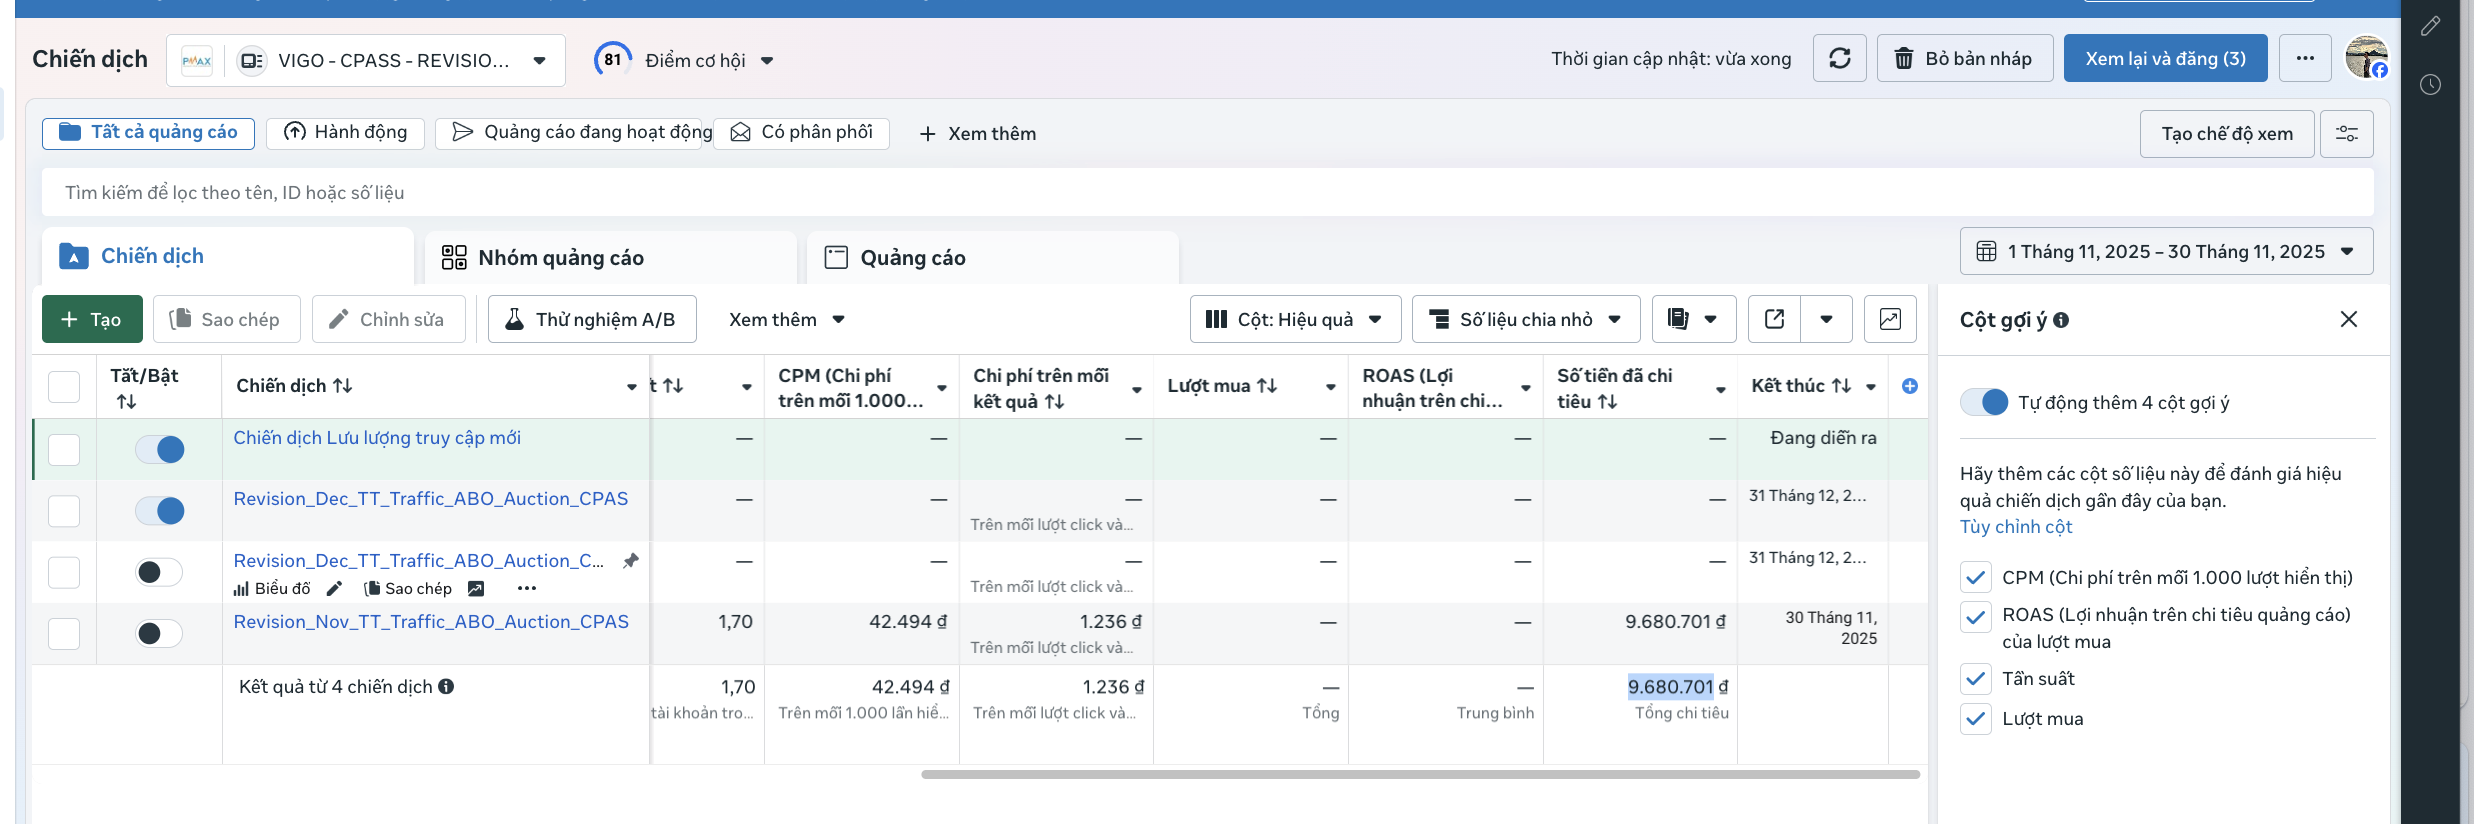This screenshot has height=824, width=2474.
Task: Open the Số liệu chia nhỏ dropdown
Action: point(1525,319)
